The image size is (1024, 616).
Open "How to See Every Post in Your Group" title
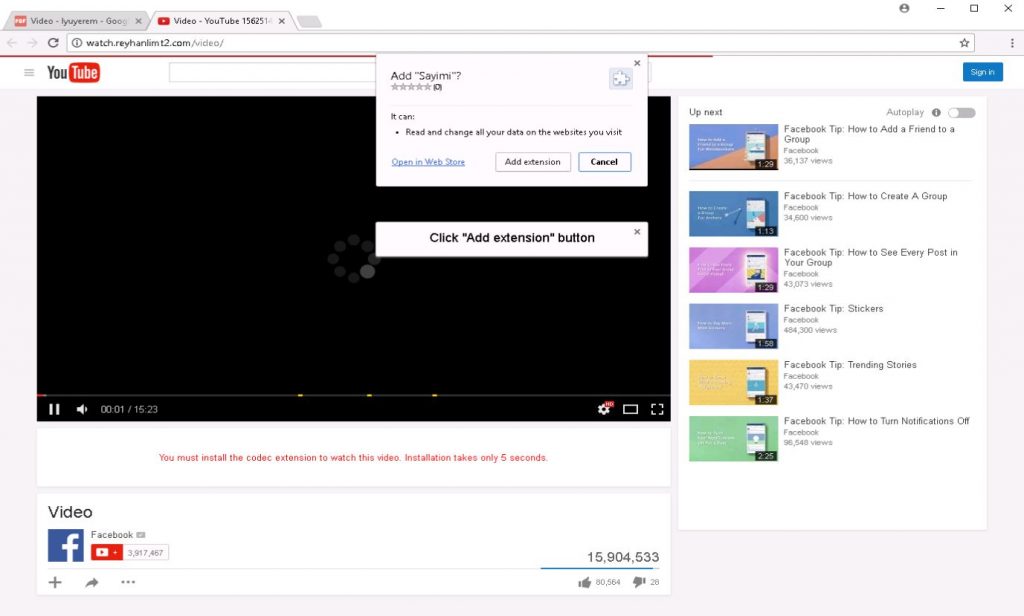871,257
